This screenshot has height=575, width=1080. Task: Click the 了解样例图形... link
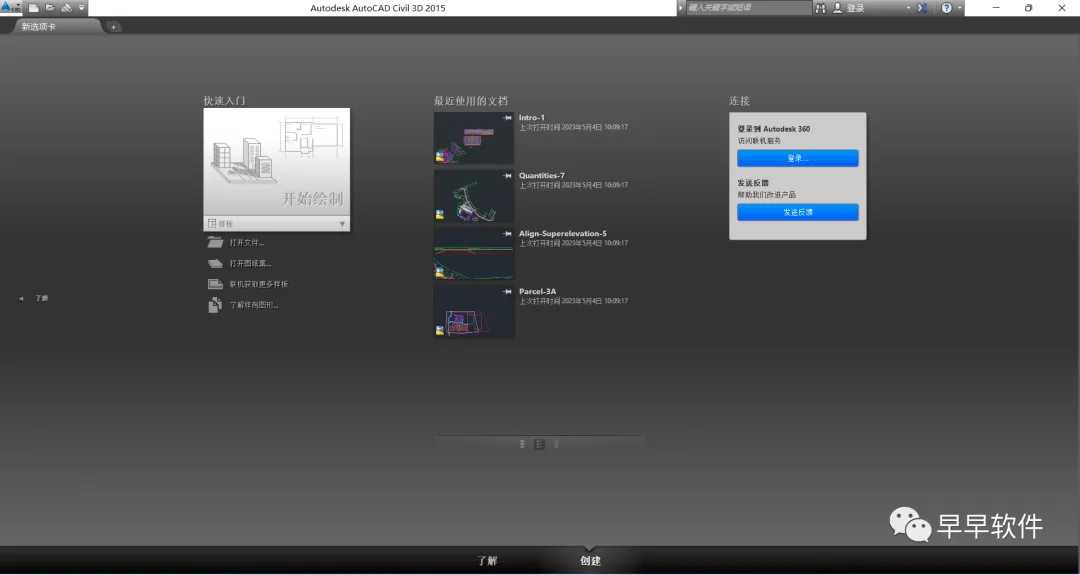coord(253,305)
